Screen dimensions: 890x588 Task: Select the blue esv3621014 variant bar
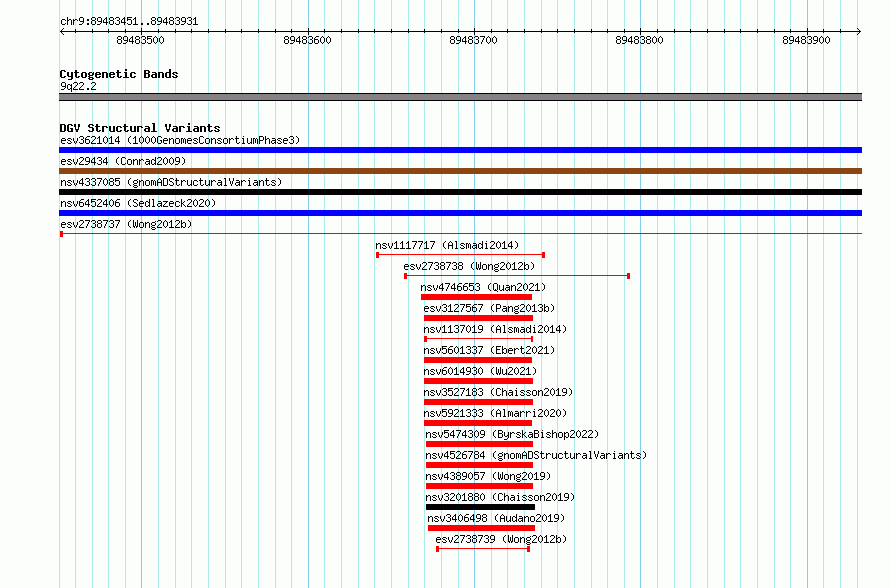tap(460, 150)
